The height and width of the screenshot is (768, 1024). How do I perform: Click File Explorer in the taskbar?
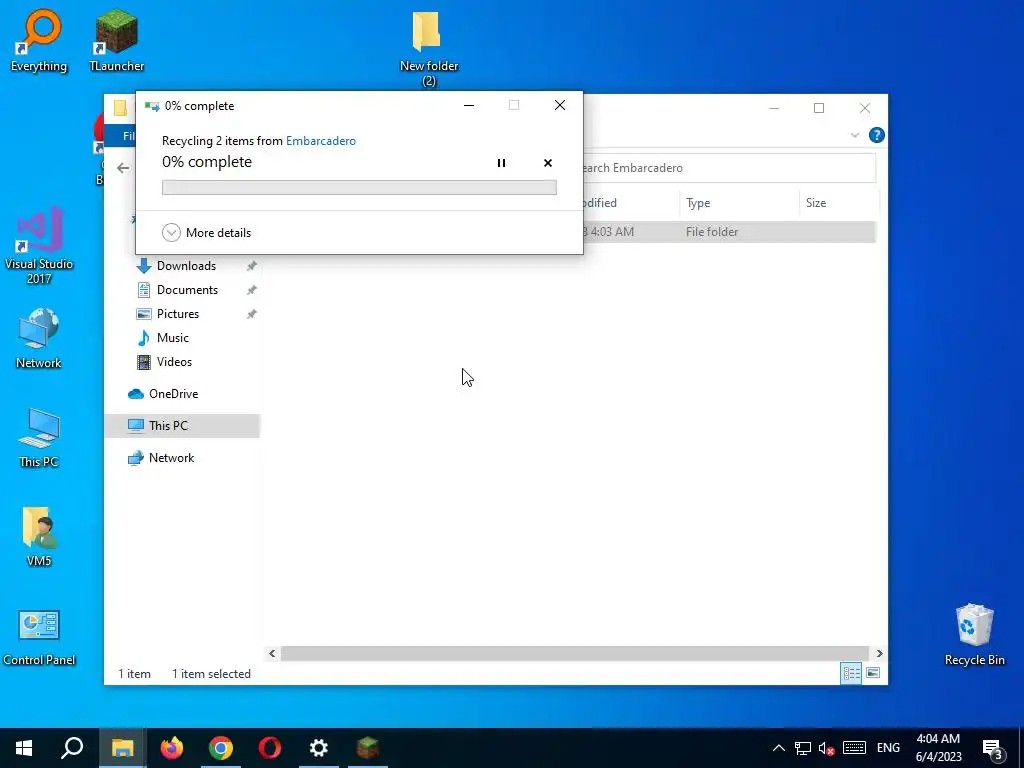(123, 748)
